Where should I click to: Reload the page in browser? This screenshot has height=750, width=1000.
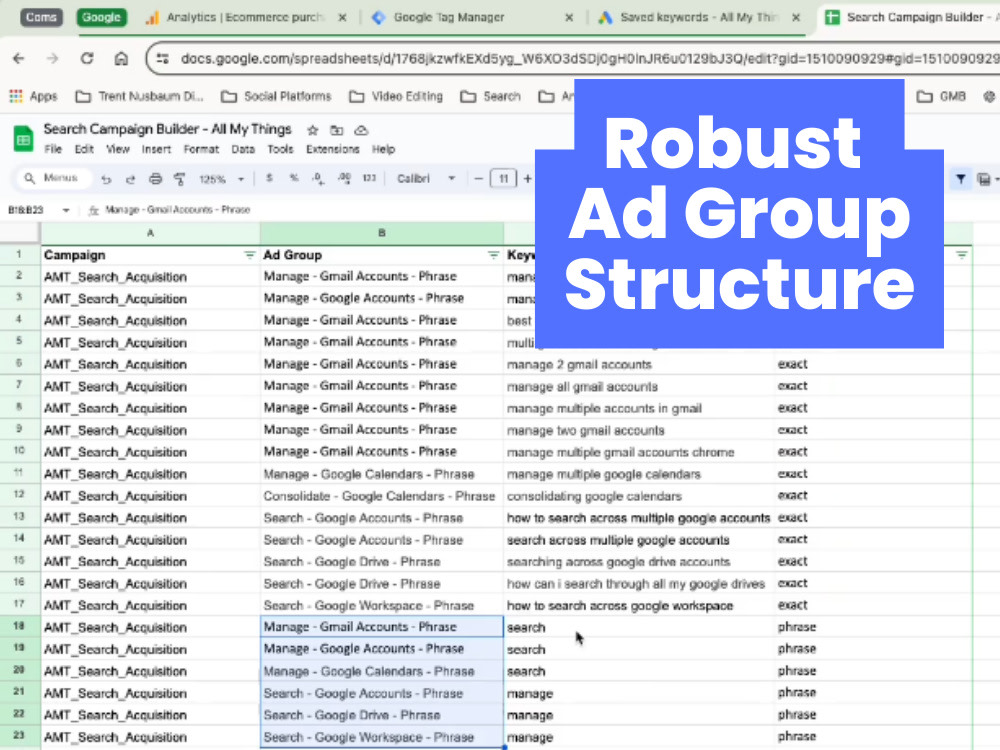[x=87, y=59]
